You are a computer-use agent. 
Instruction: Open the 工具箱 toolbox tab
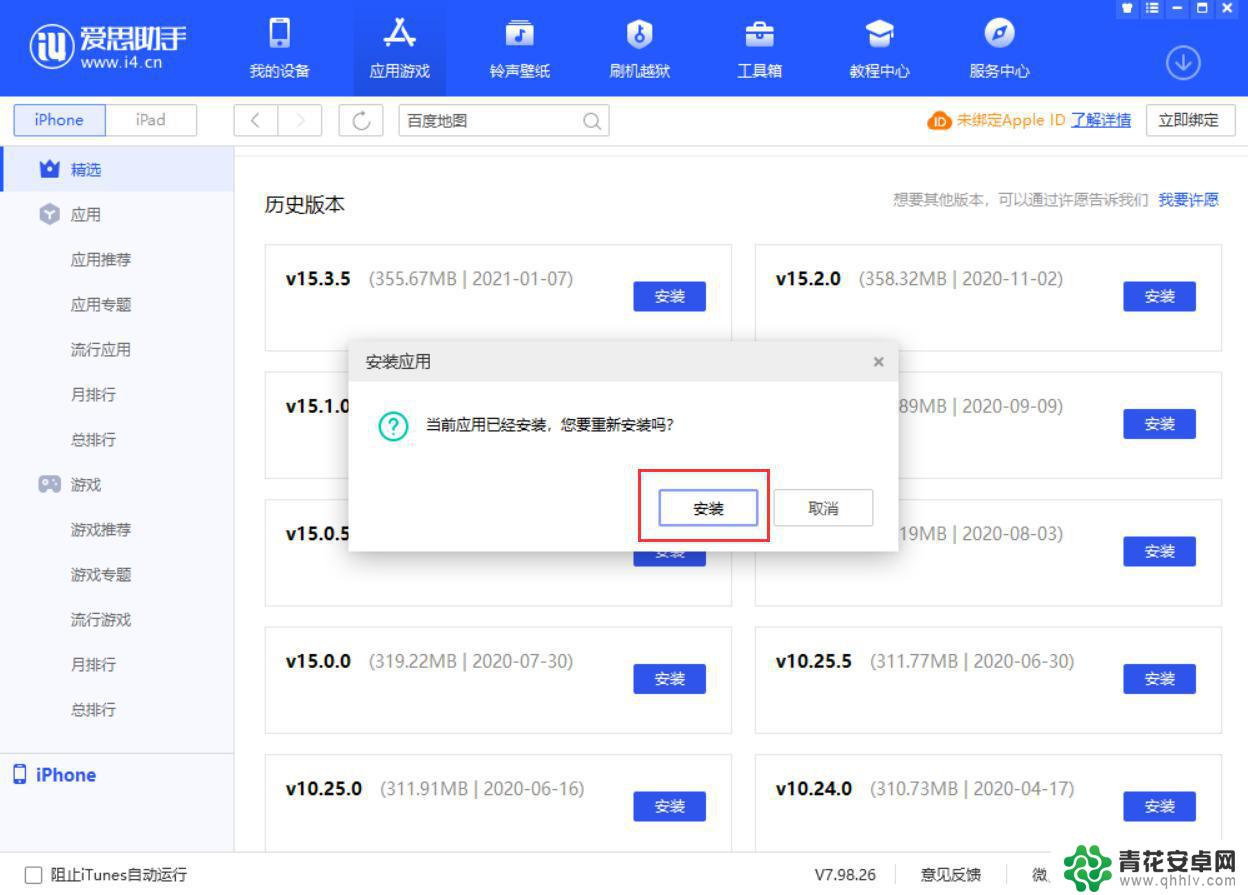click(x=759, y=48)
